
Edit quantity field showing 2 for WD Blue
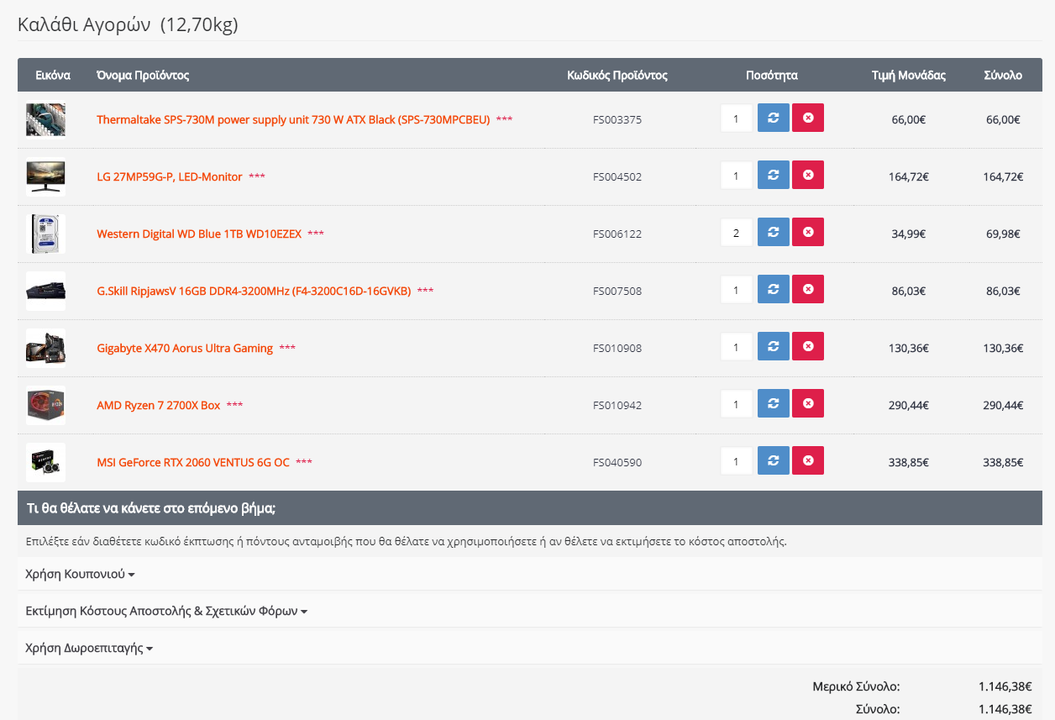coord(736,233)
